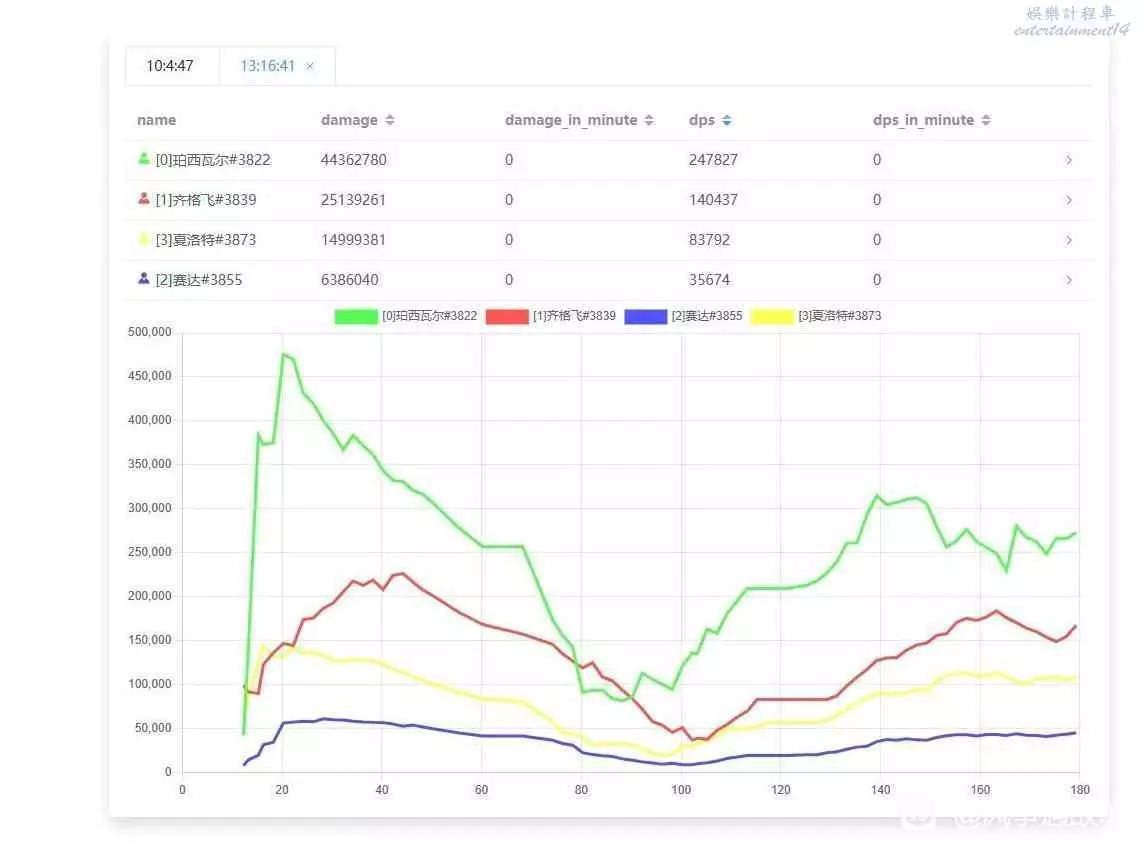Select the 13:16:41 tab

coord(267,66)
